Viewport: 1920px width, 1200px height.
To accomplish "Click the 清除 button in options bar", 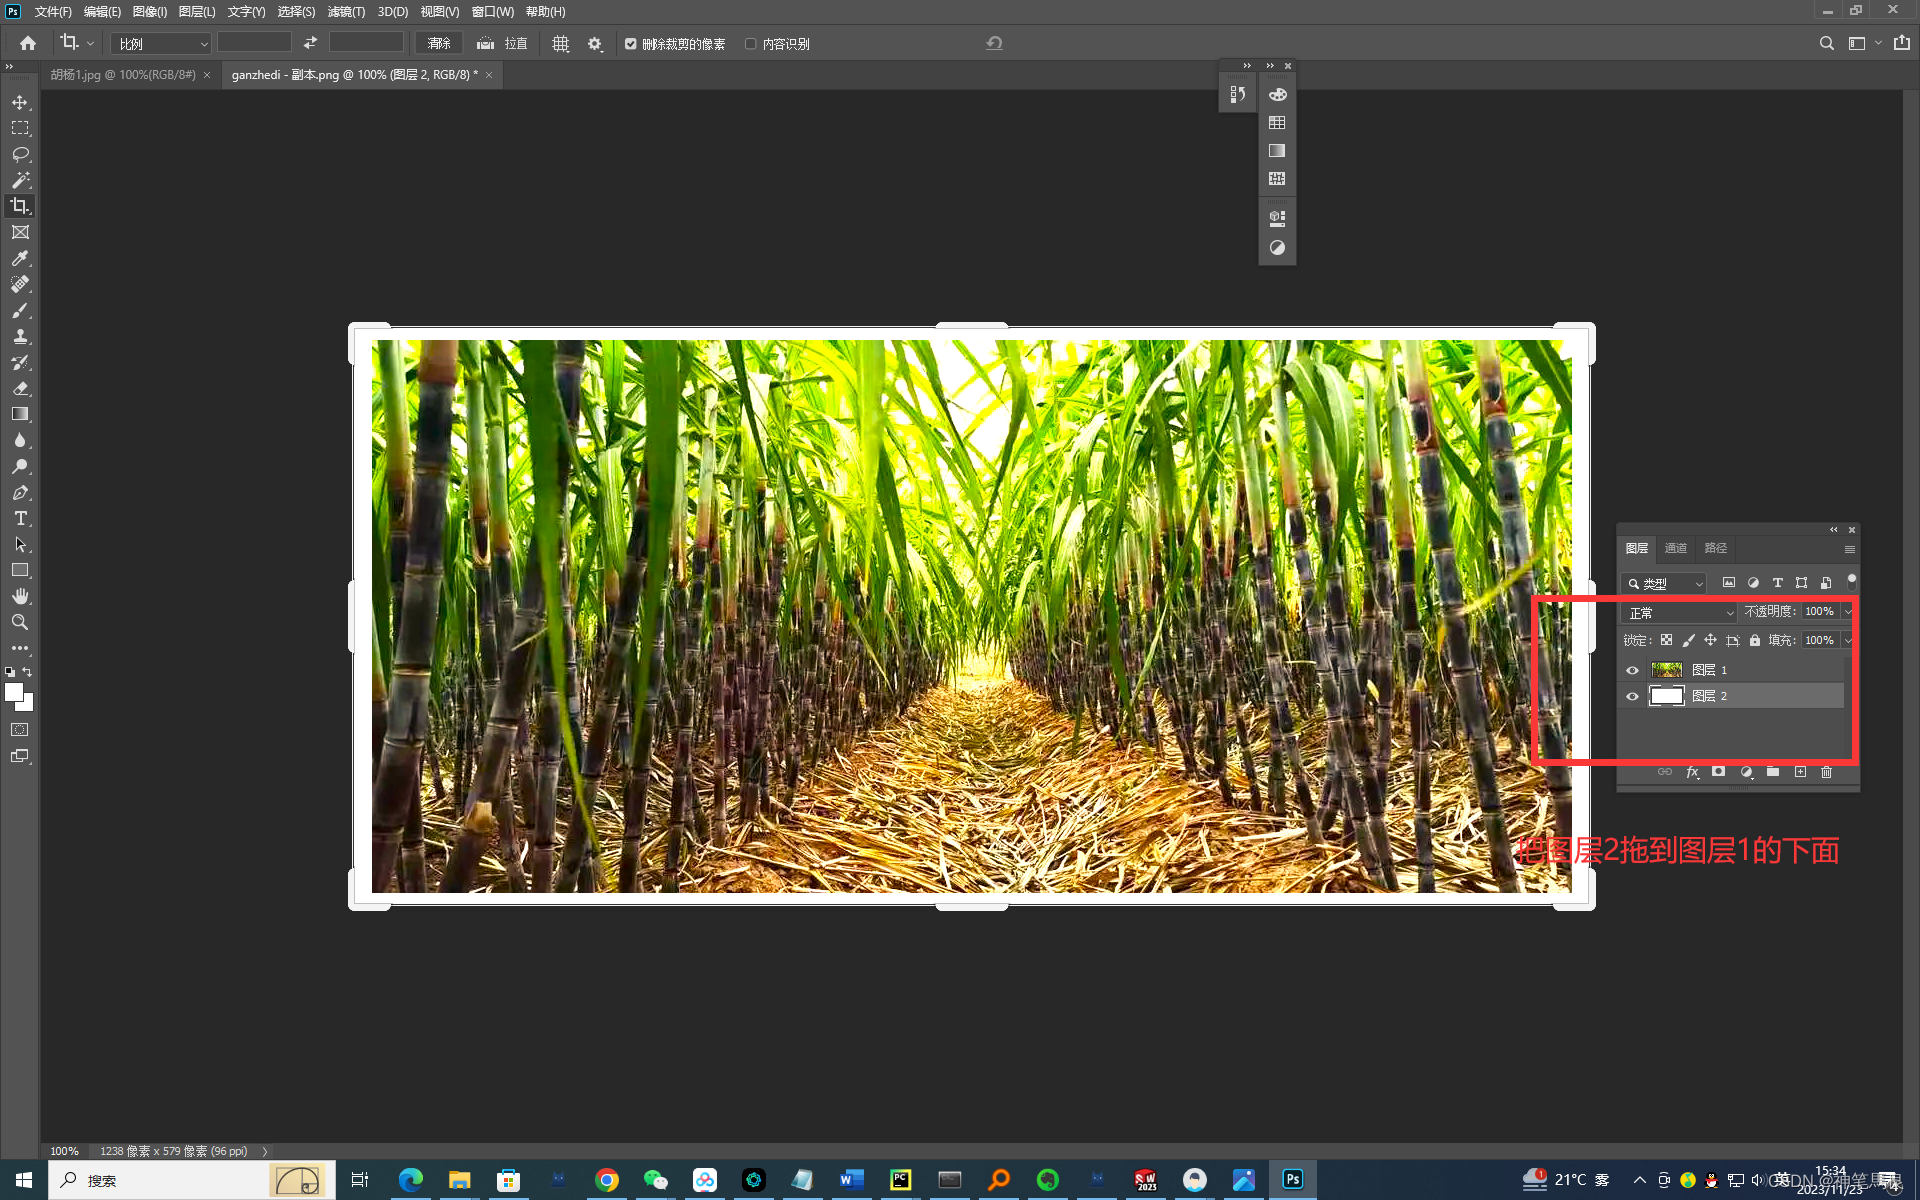I will pyautogui.click(x=439, y=44).
